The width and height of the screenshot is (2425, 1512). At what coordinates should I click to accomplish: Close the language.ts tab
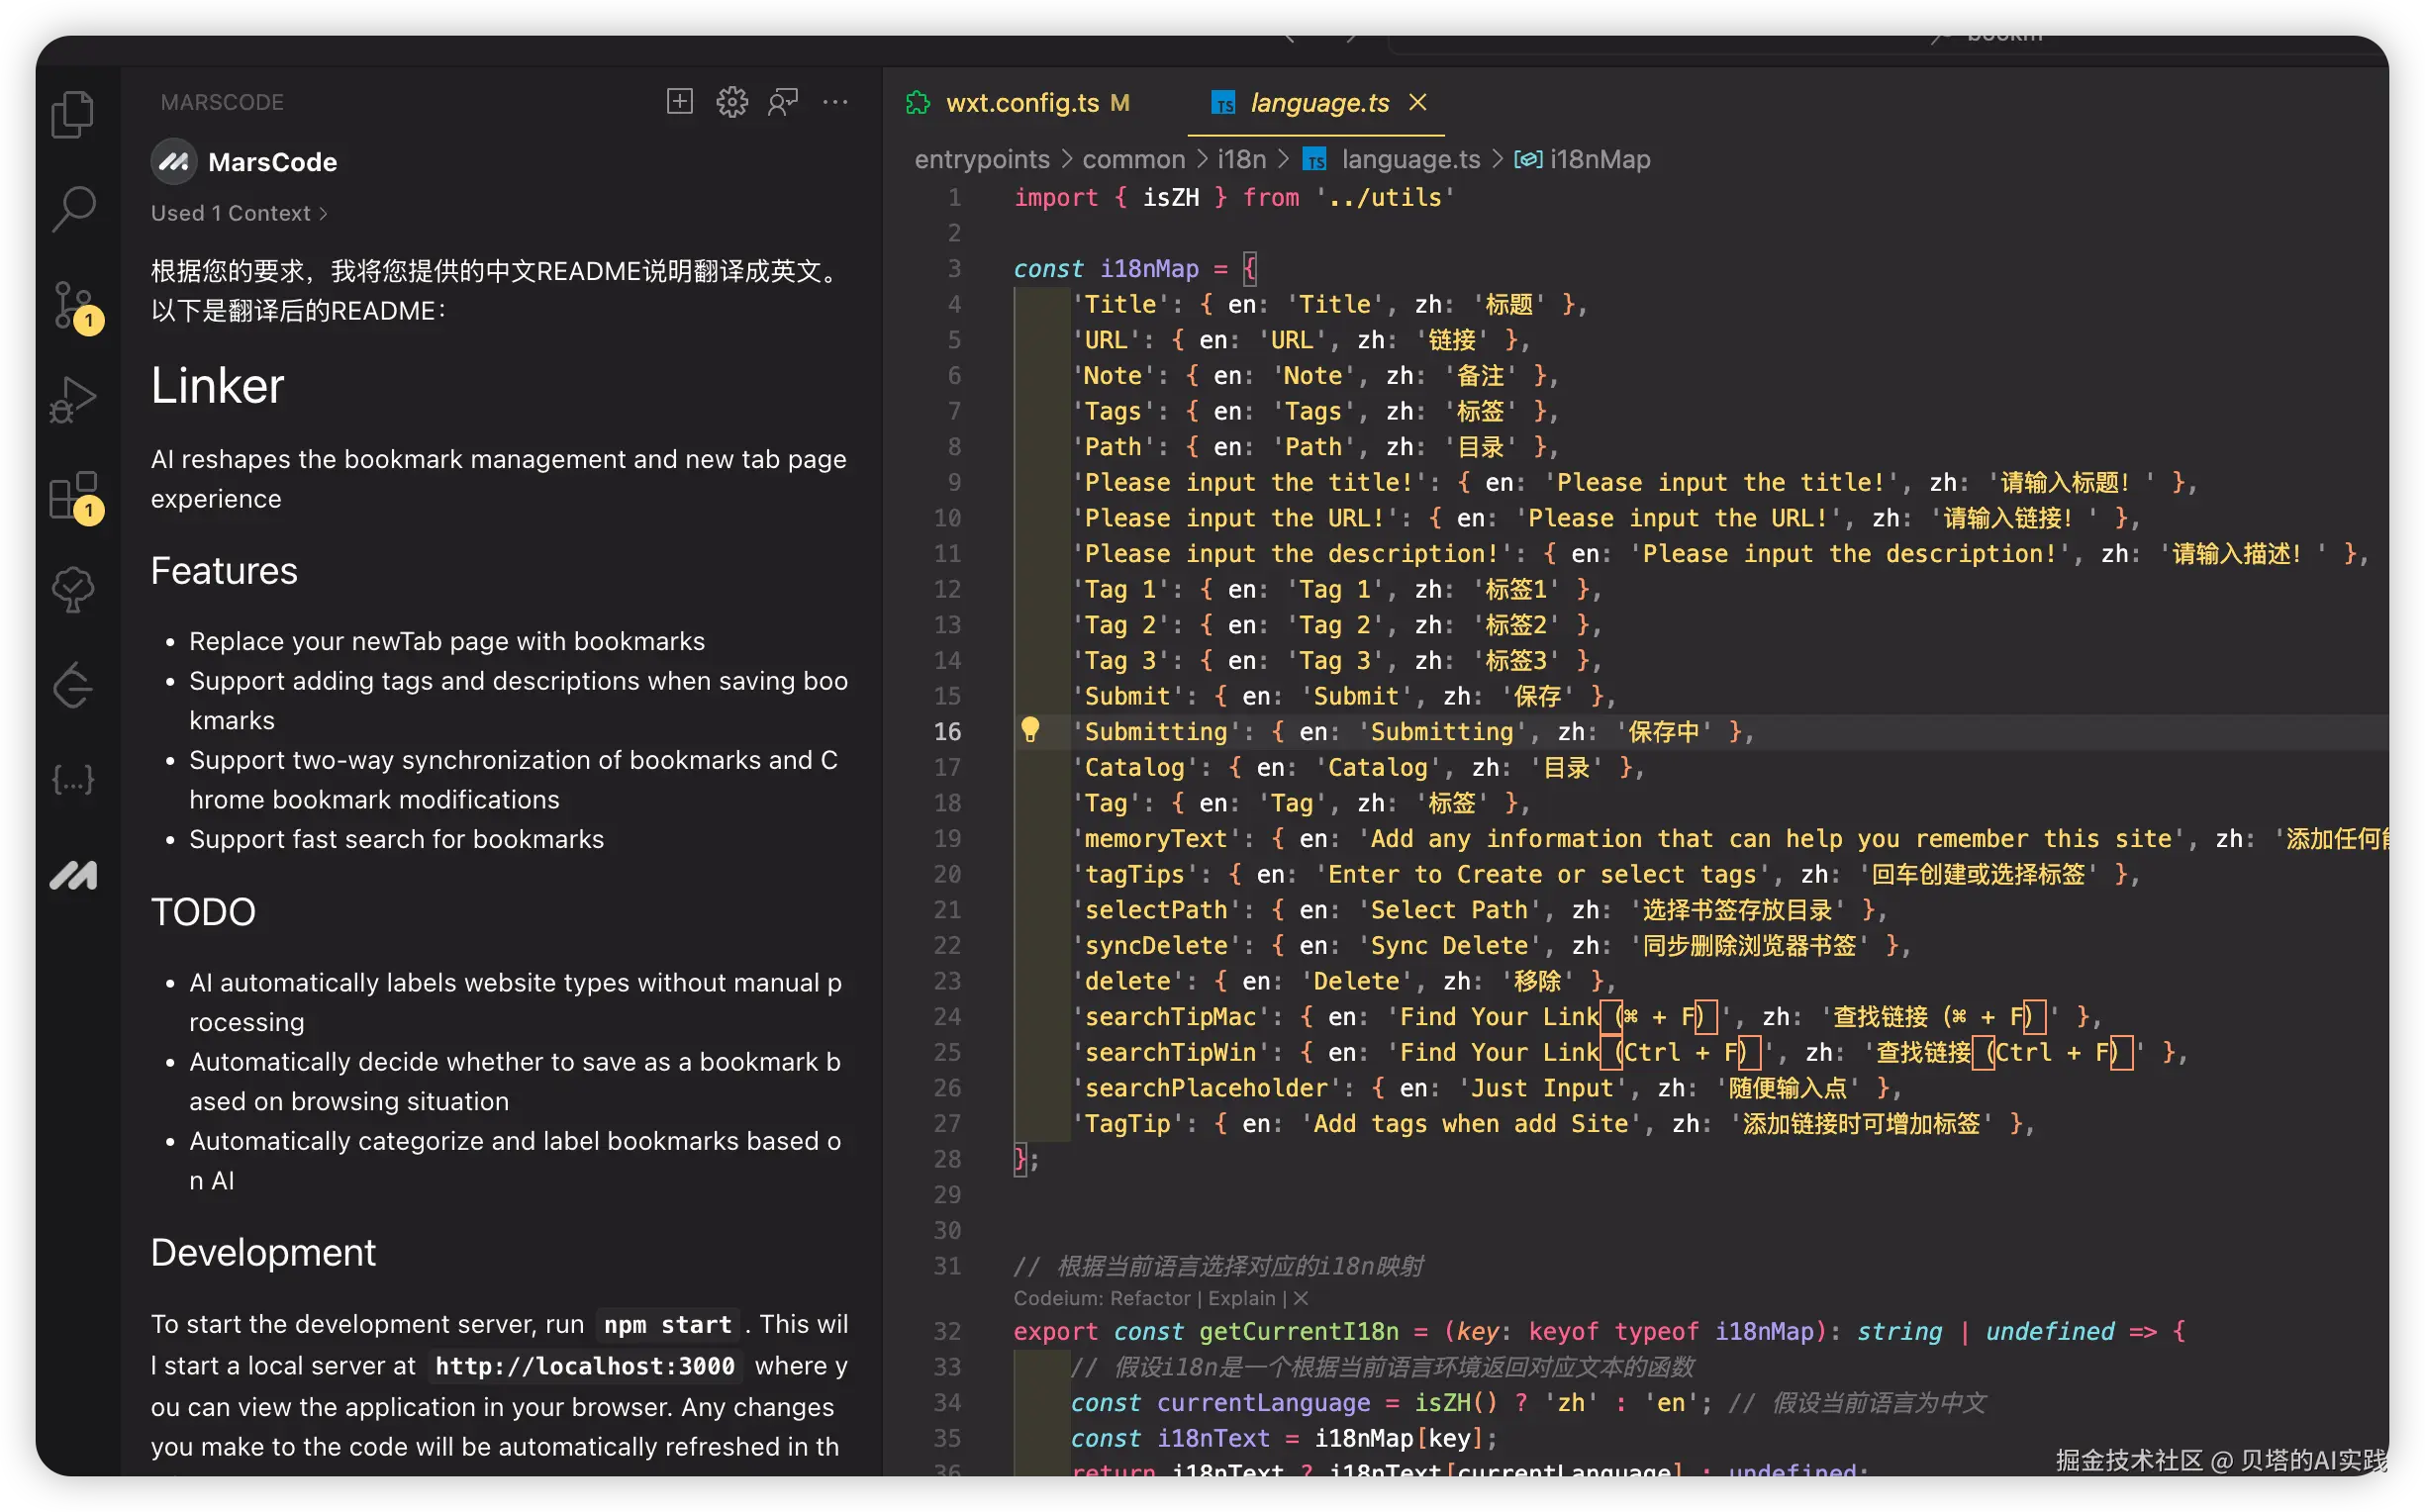point(1418,102)
